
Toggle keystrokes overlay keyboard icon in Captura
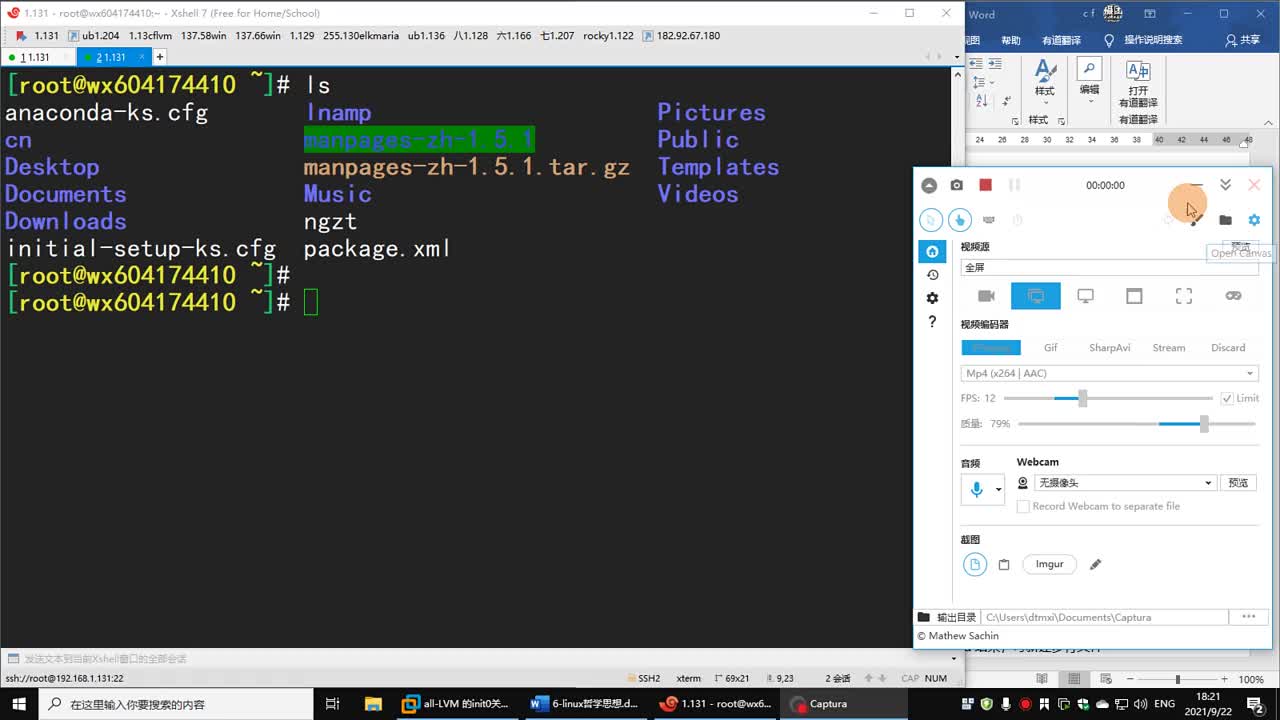click(989, 220)
